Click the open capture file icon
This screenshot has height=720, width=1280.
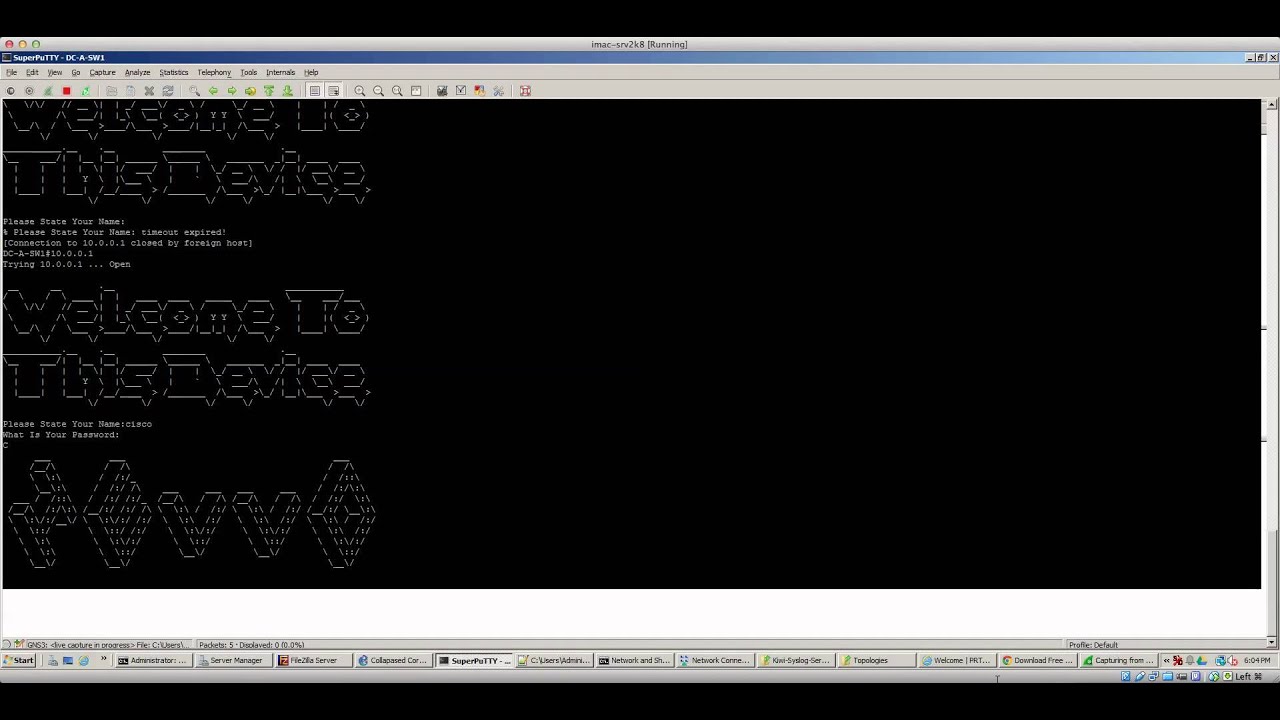[x=112, y=91]
